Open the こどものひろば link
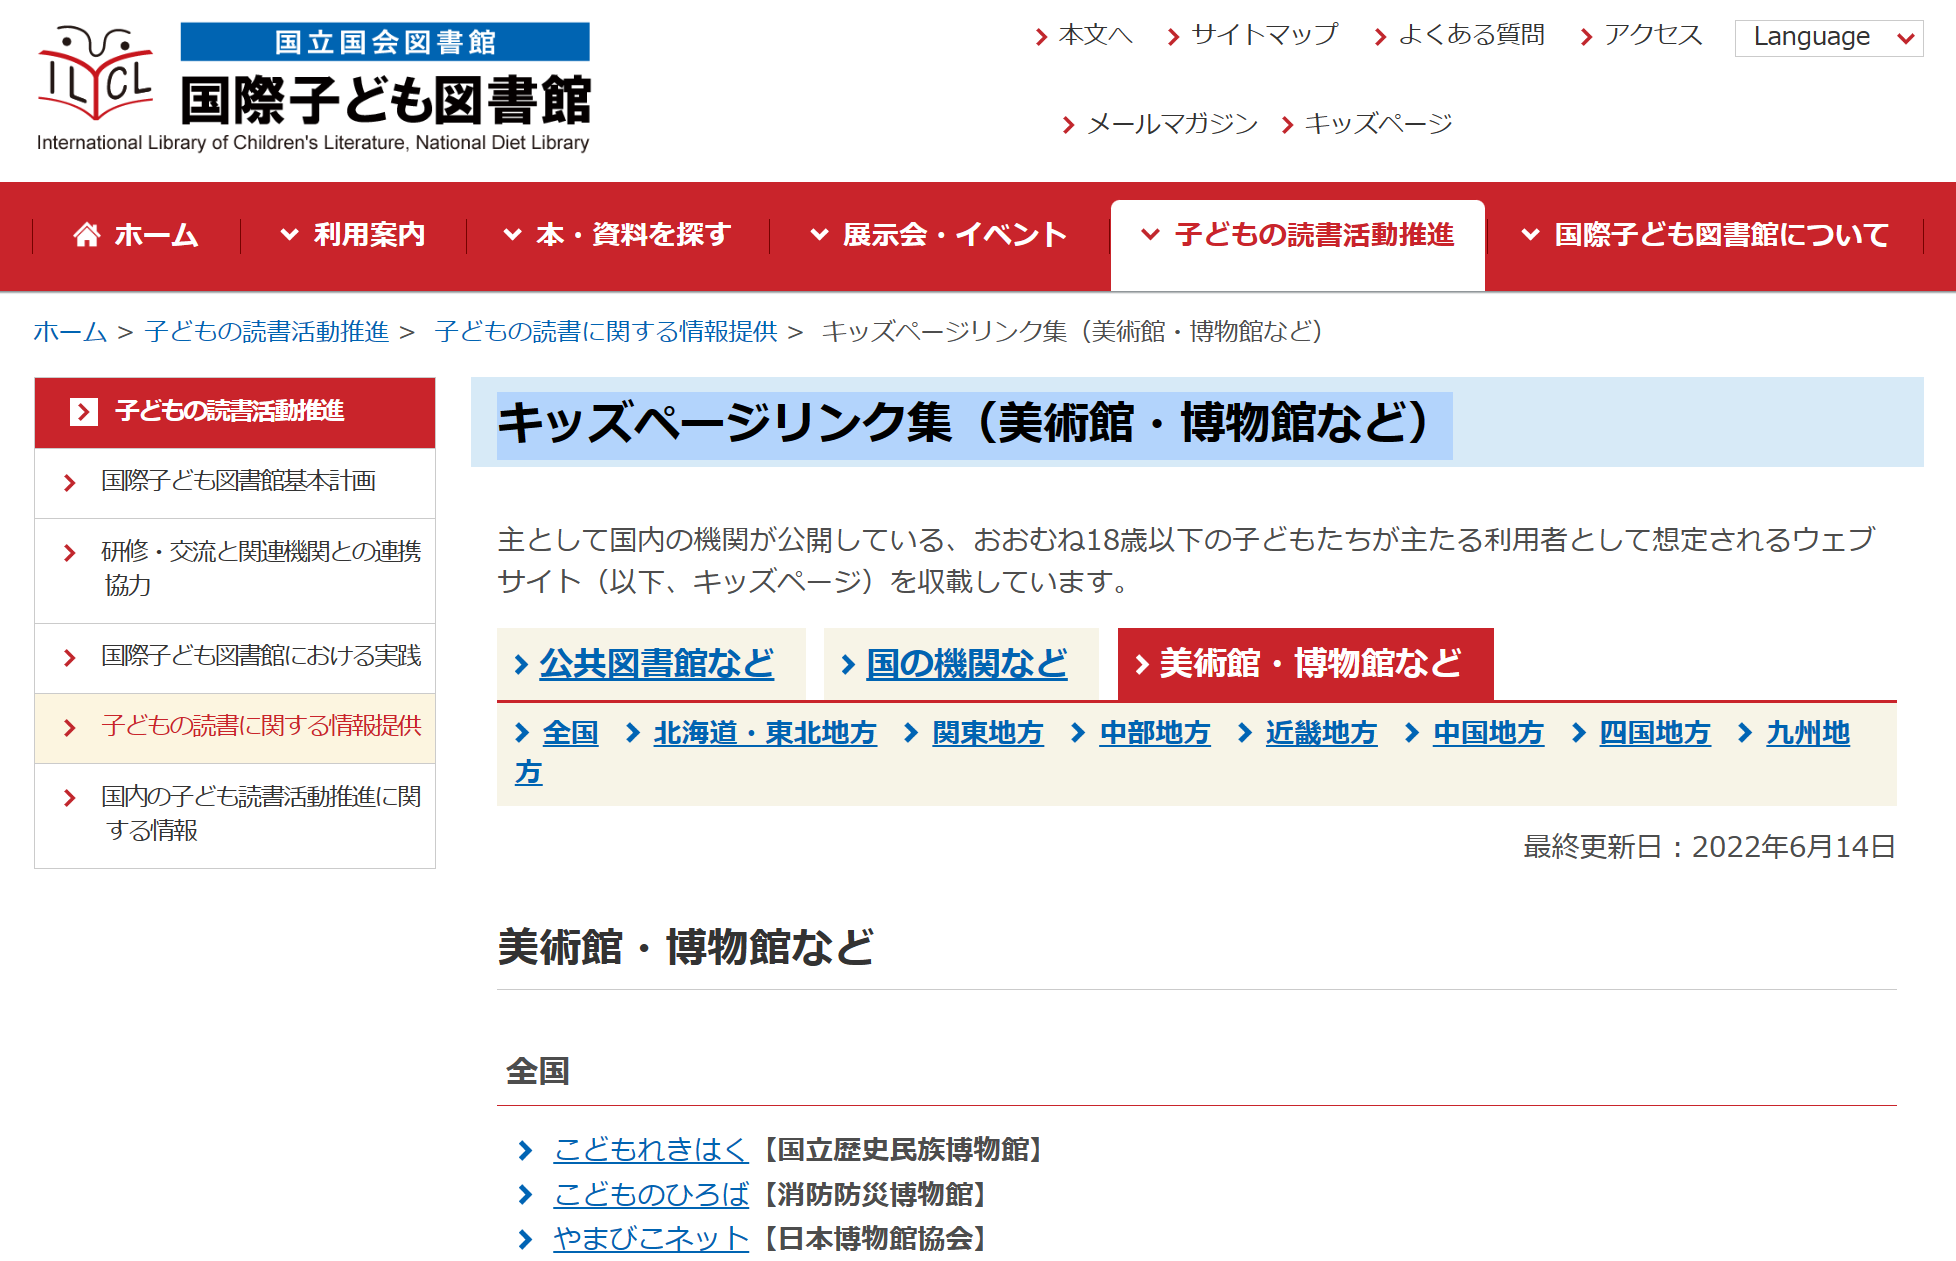This screenshot has height=1261, width=1956. click(651, 1195)
